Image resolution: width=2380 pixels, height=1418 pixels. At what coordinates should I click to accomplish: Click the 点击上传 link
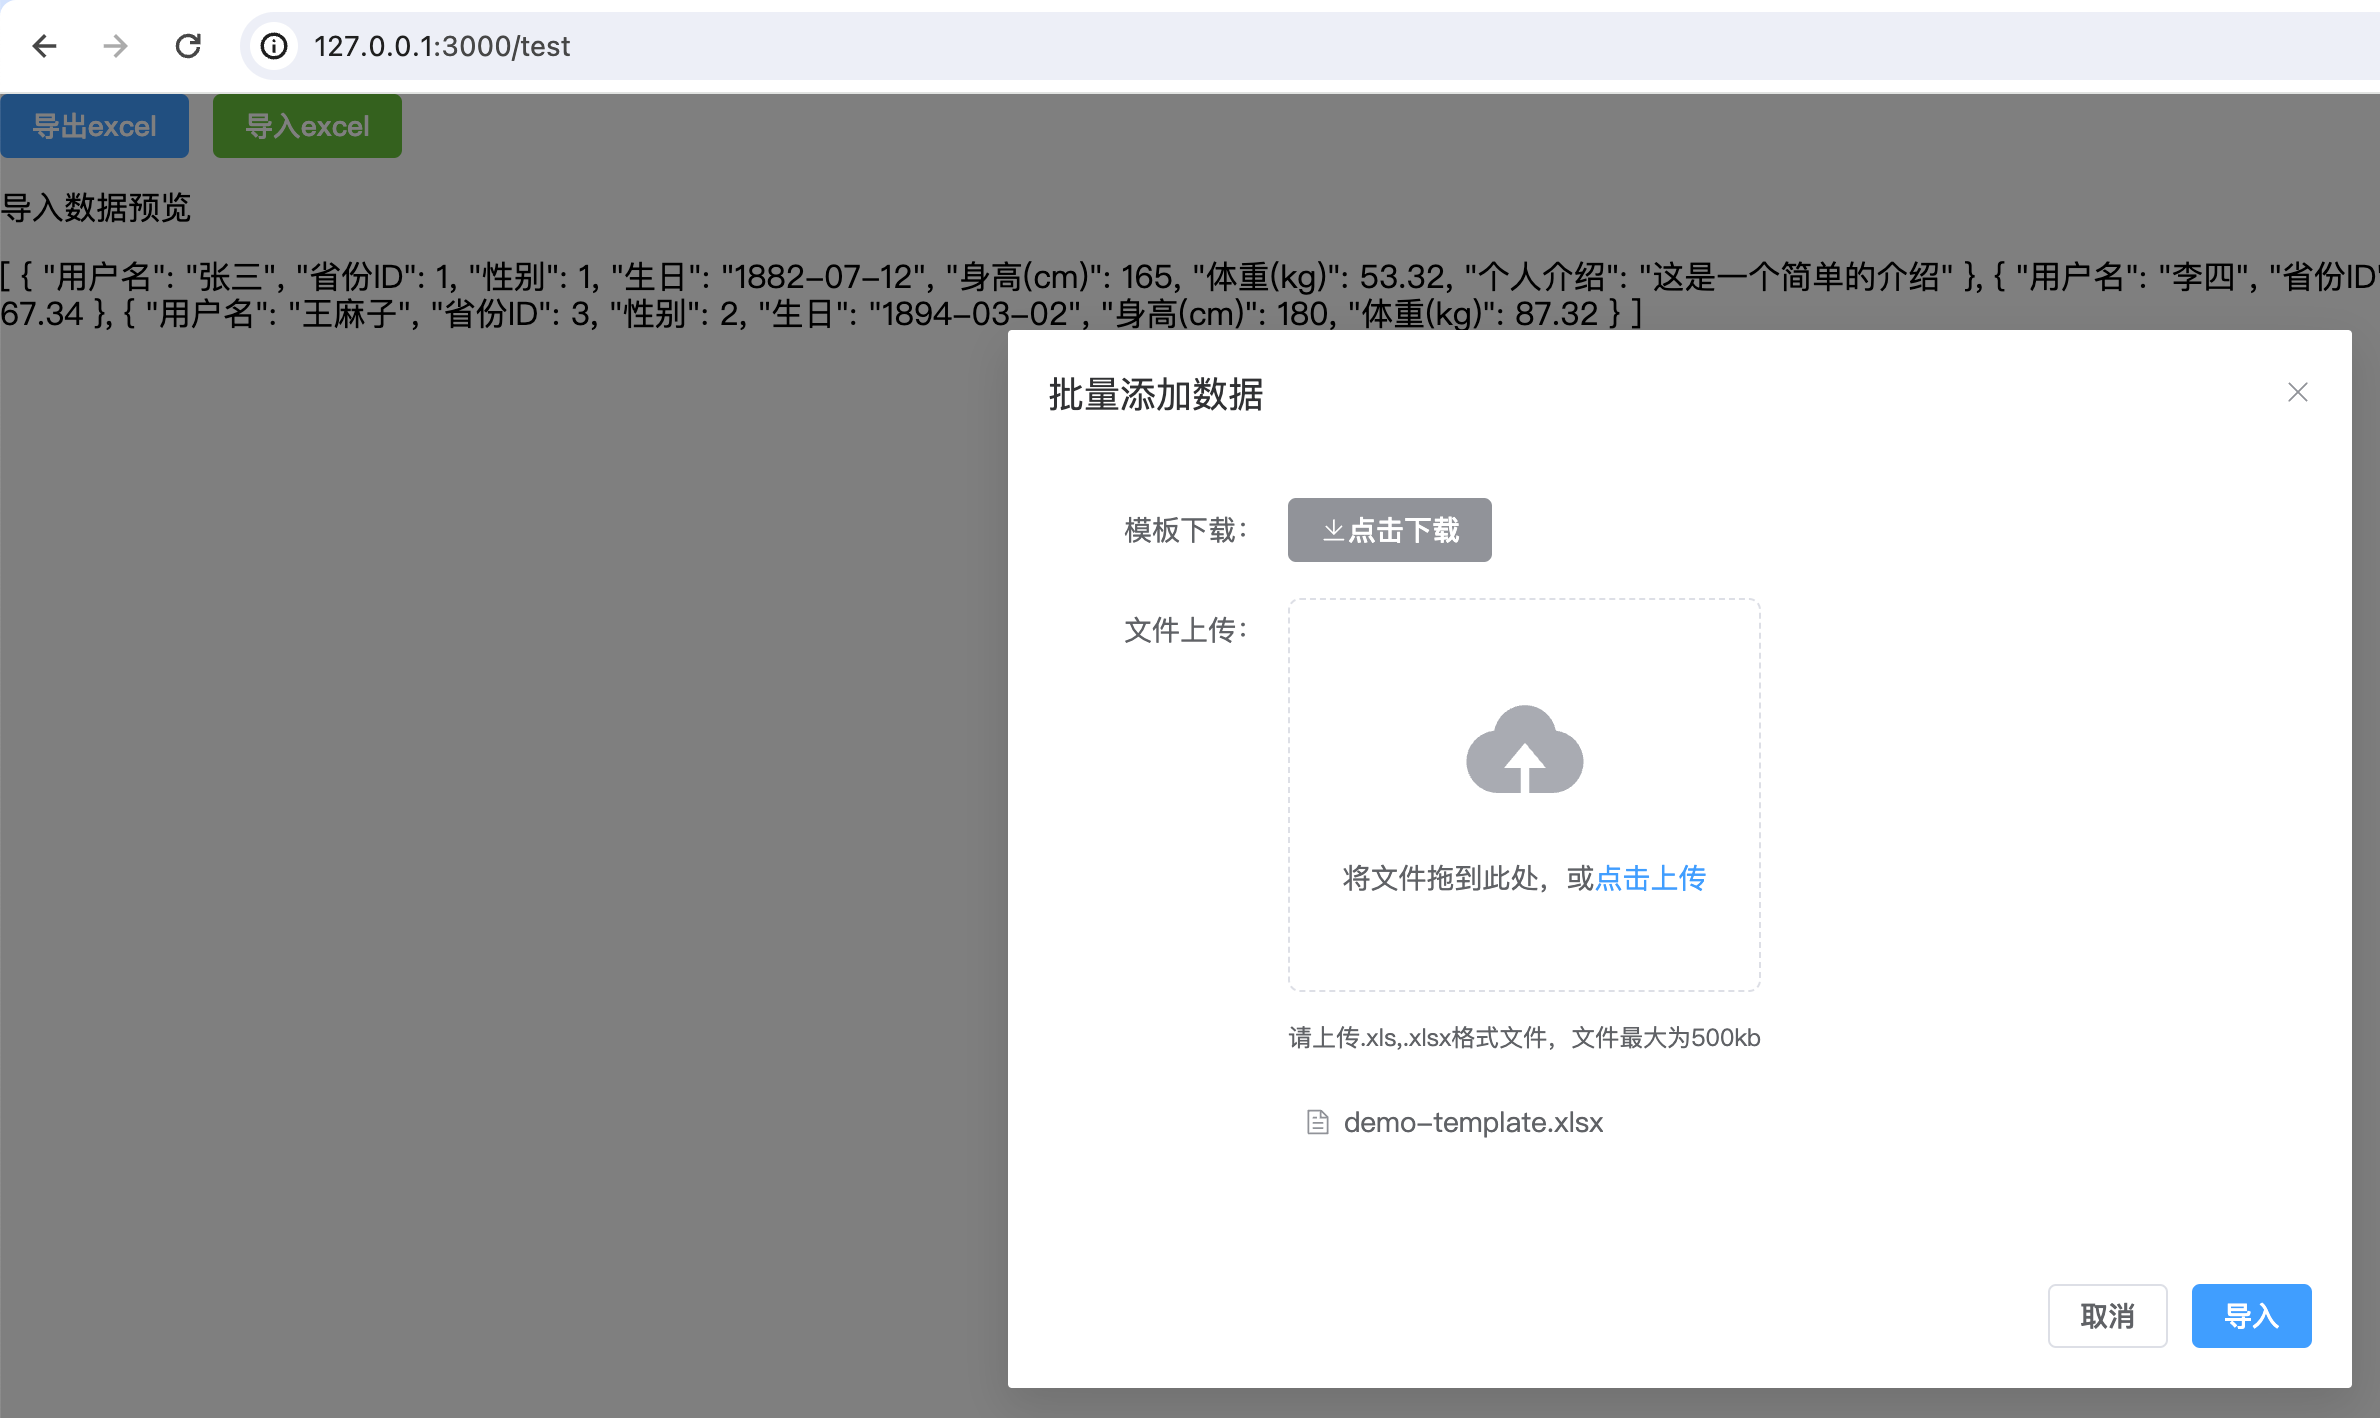click(1650, 878)
